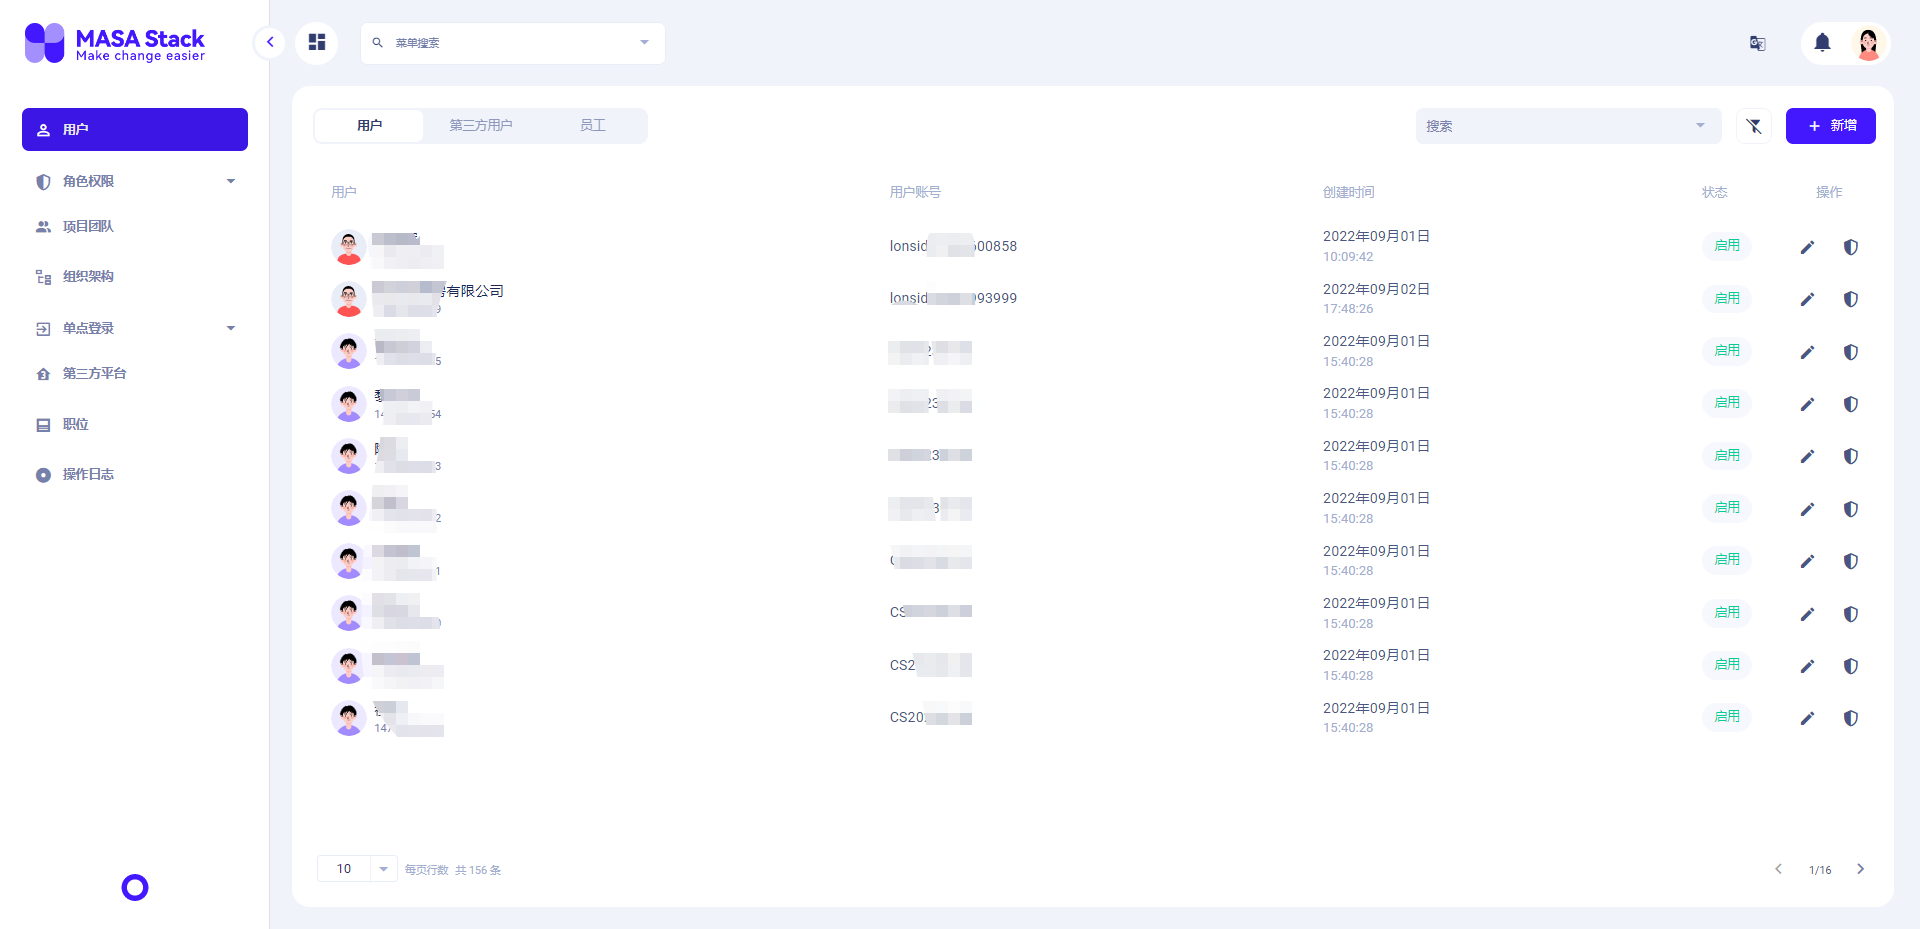Open the 菜单搜索 dropdown
The width and height of the screenshot is (1920, 929).
pyautogui.click(x=513, y=43)
